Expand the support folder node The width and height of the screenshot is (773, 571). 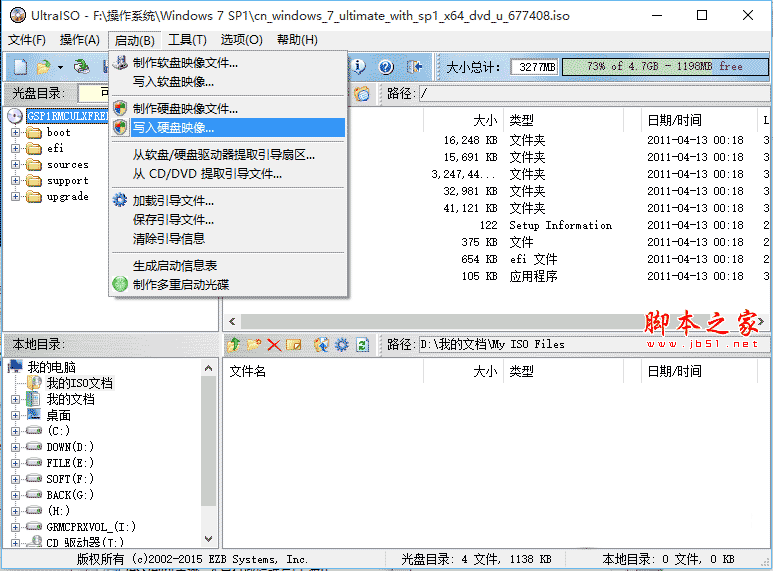15,180
